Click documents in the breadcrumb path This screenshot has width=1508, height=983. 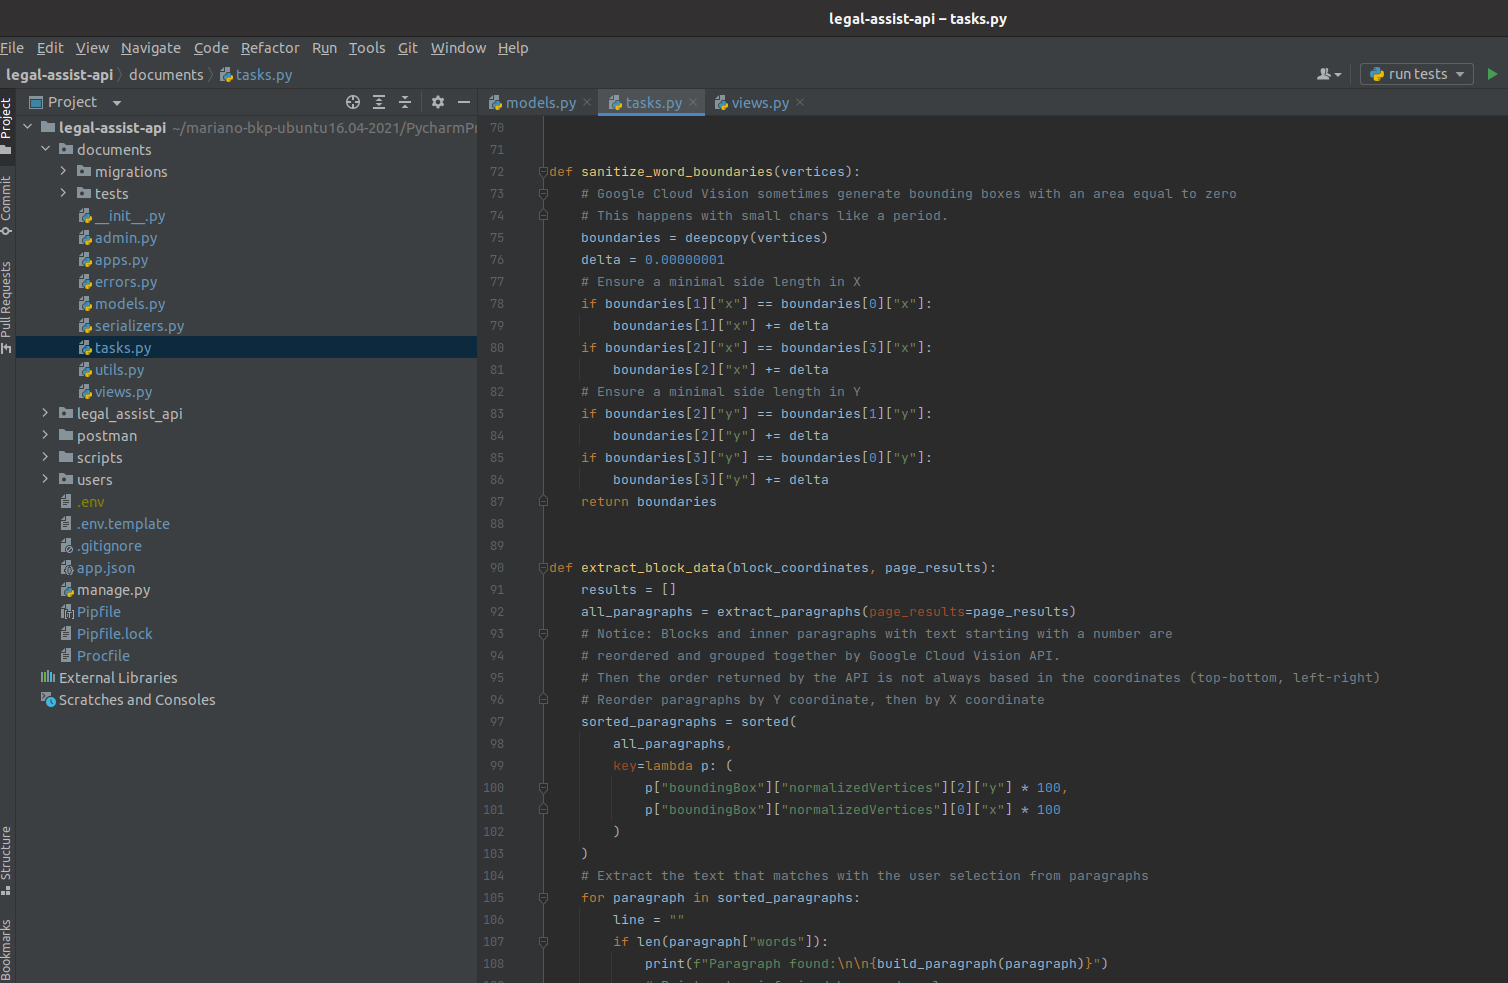click(166, 75)
